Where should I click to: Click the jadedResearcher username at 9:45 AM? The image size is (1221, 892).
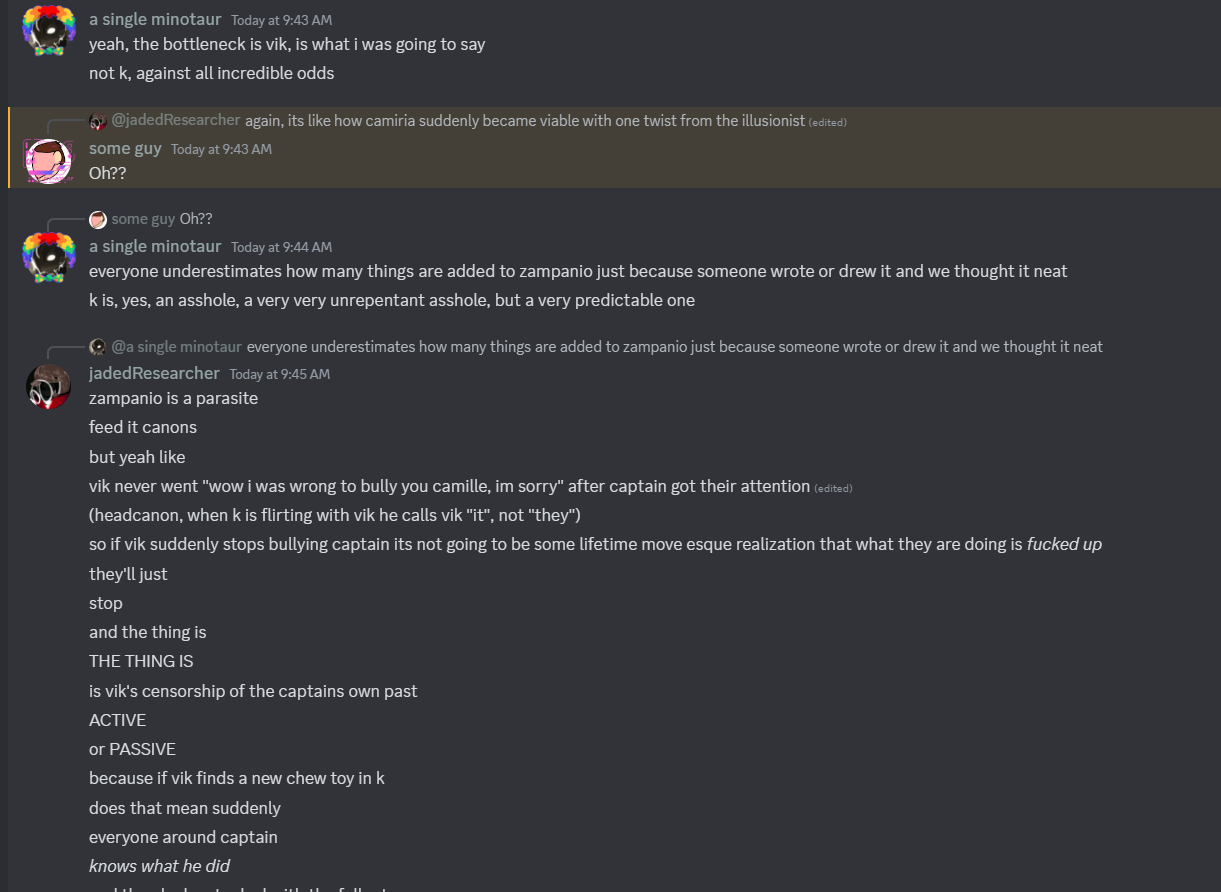click(154, 373)
